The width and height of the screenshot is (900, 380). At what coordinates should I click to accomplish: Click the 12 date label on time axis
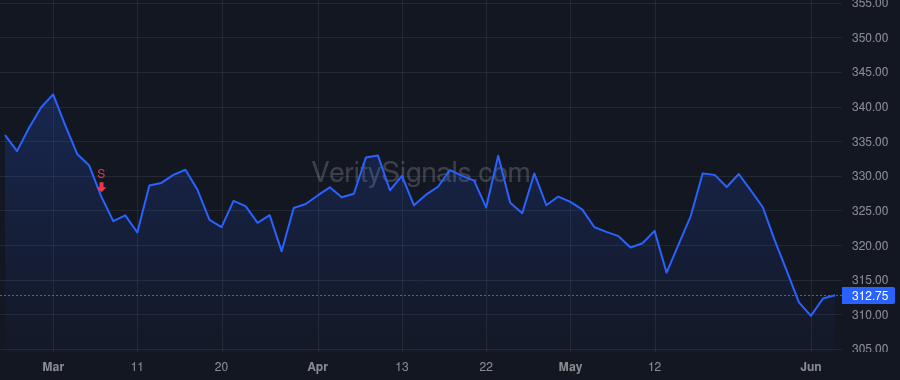655,367
